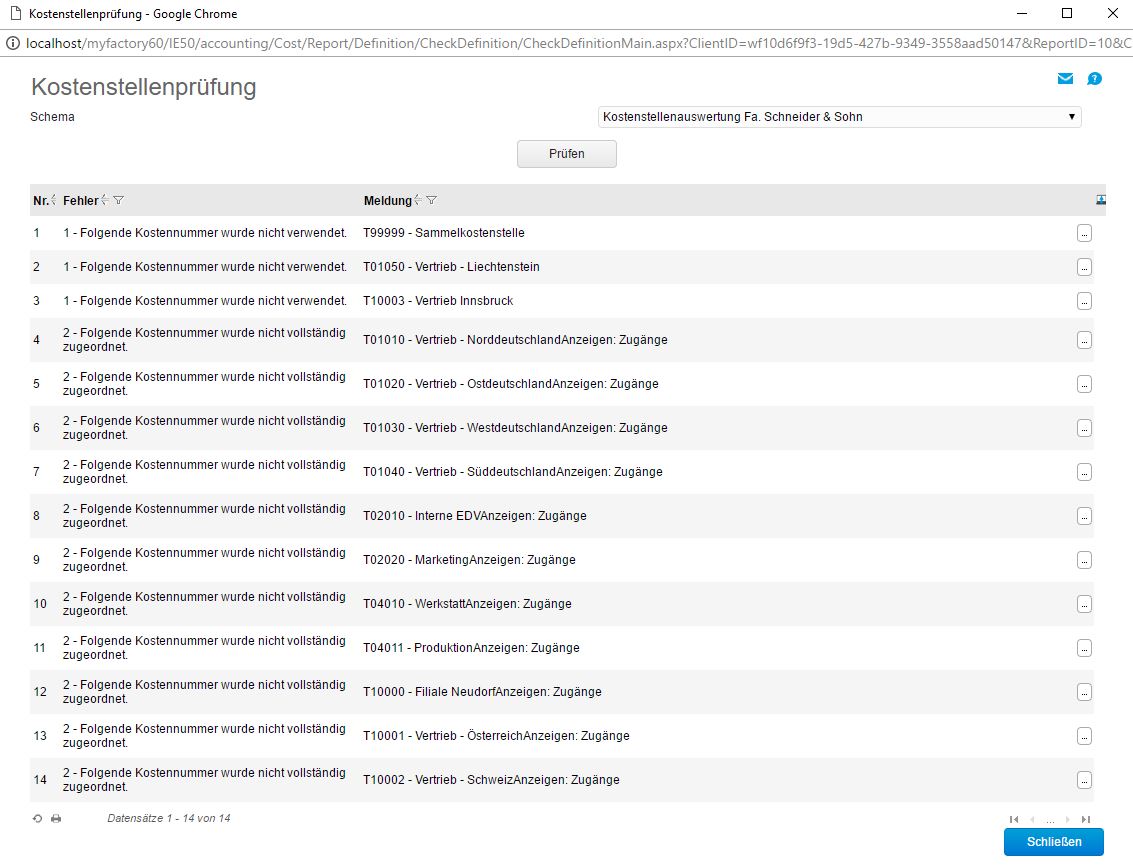Click the table export icon in header corner
1133x868 pixels.
(x=1100, y=200)
